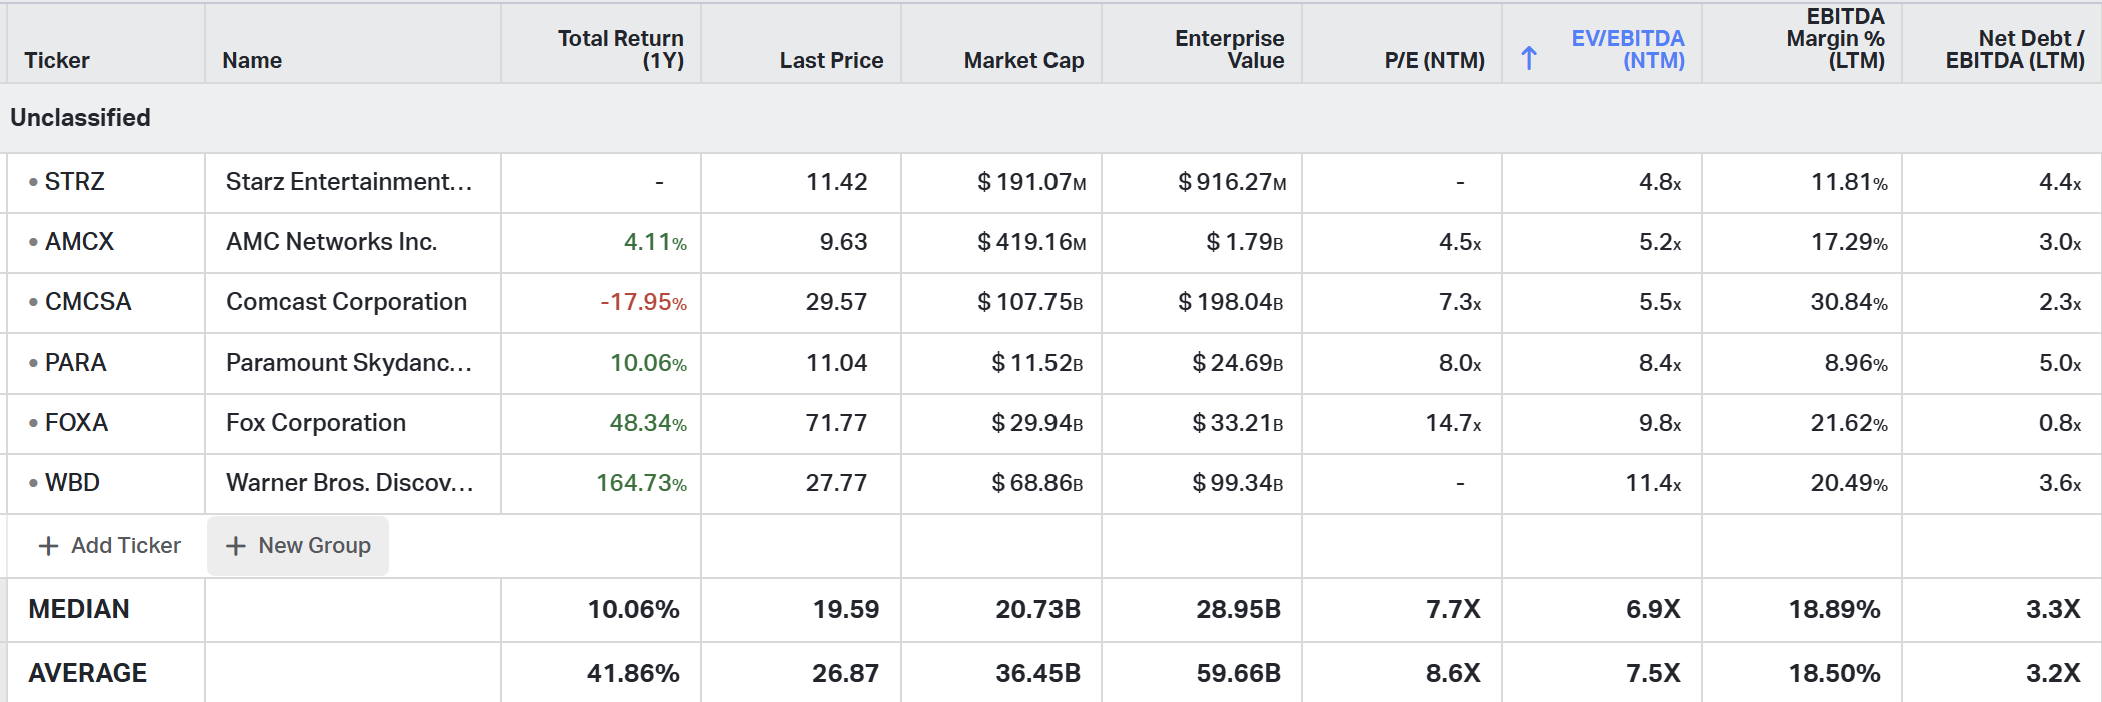The image size is (2102, 702).
Task: Open the FOXA ticker link
Action: coord(76,423)
